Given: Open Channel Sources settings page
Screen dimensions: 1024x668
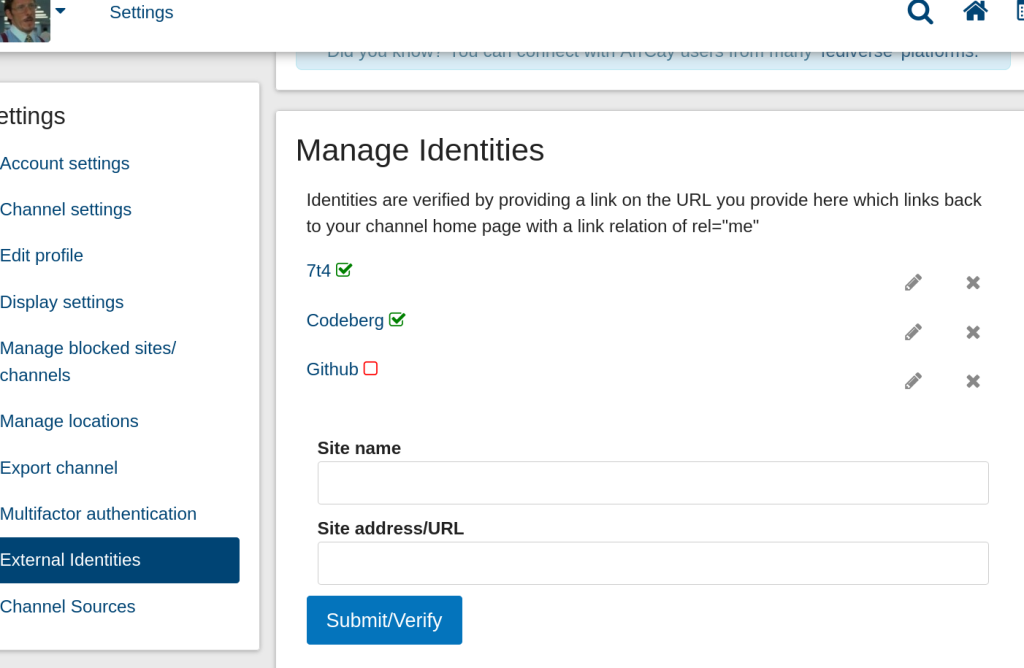Looking at the screenshot, I should pos(68,607).
